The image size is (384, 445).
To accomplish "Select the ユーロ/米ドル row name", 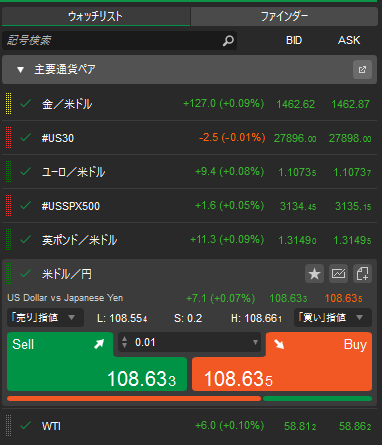I will click(74, 172).
